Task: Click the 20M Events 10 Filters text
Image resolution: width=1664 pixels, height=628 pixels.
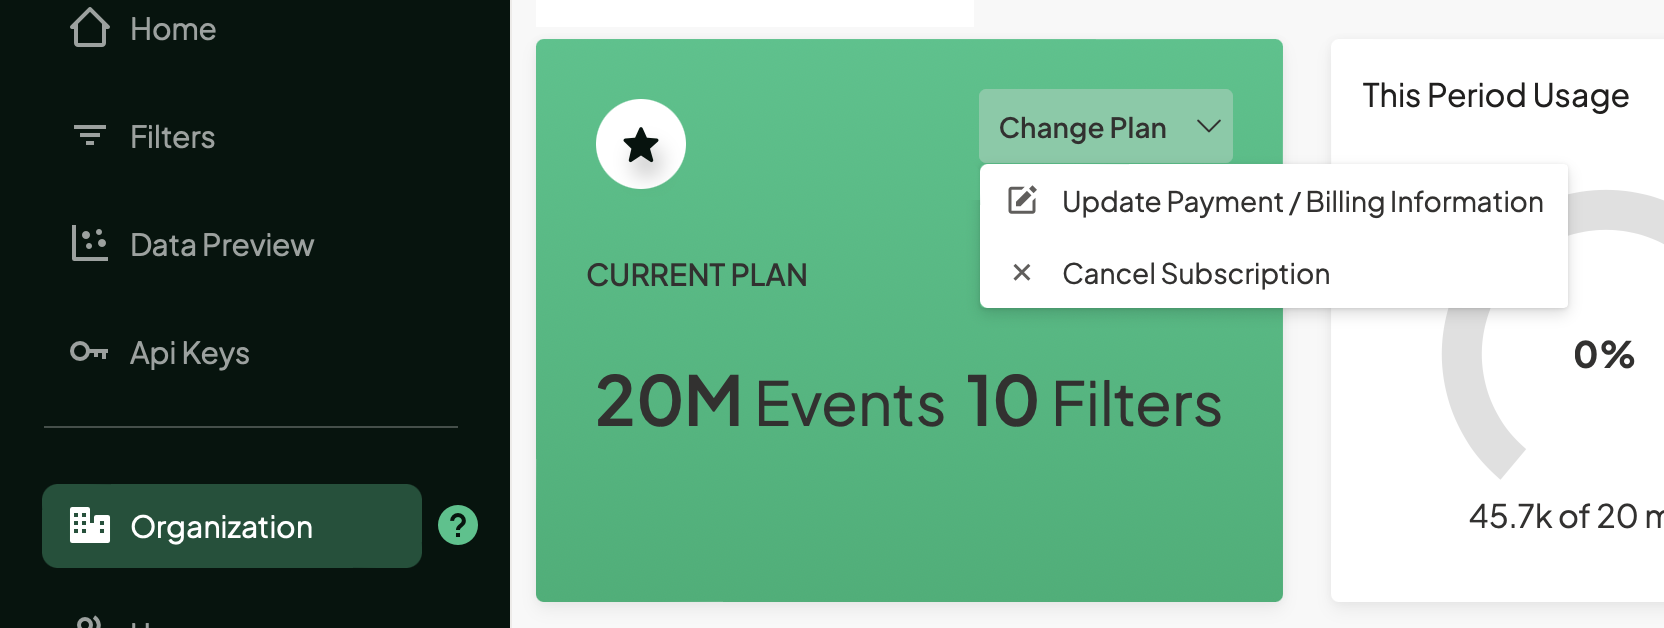Action: click(x=908, y=403)
